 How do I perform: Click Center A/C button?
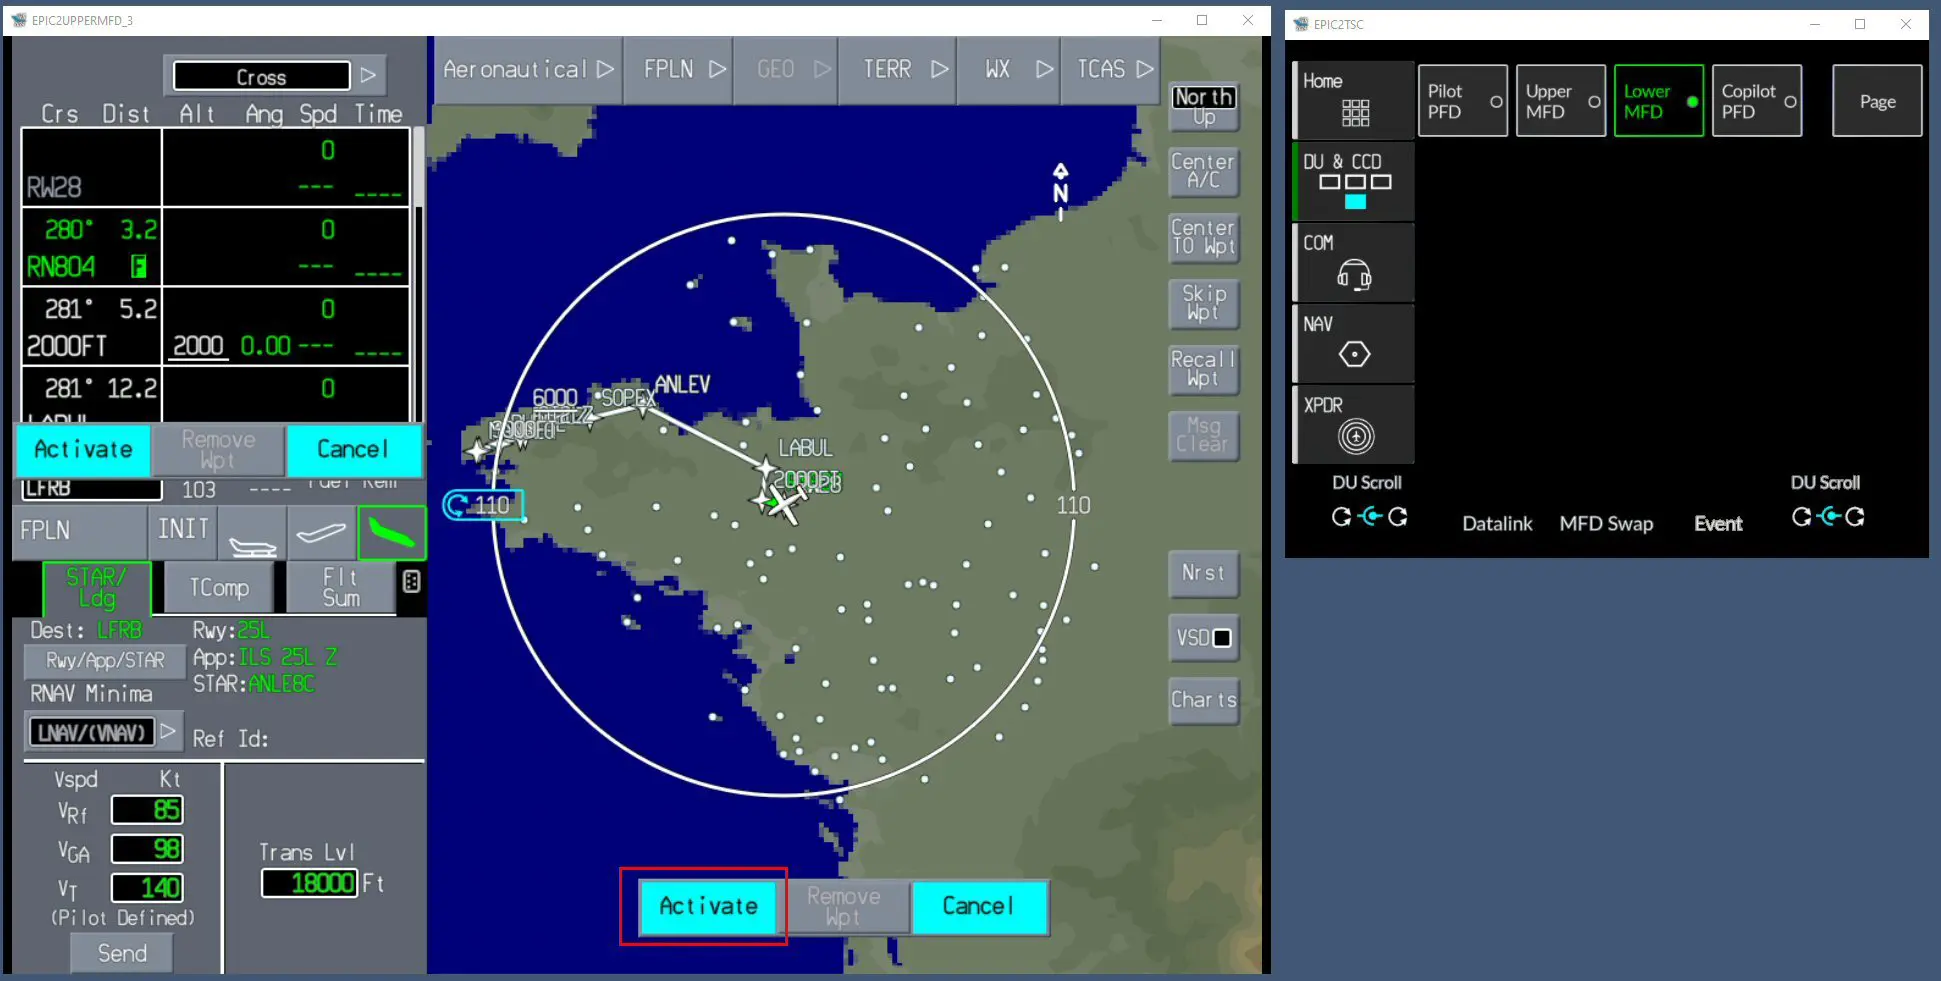tap(1204, 172)
